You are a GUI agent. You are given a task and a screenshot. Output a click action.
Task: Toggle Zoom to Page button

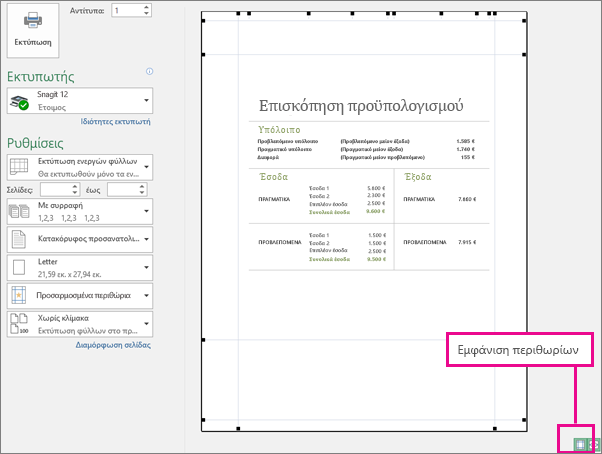(x=594, y=444)
